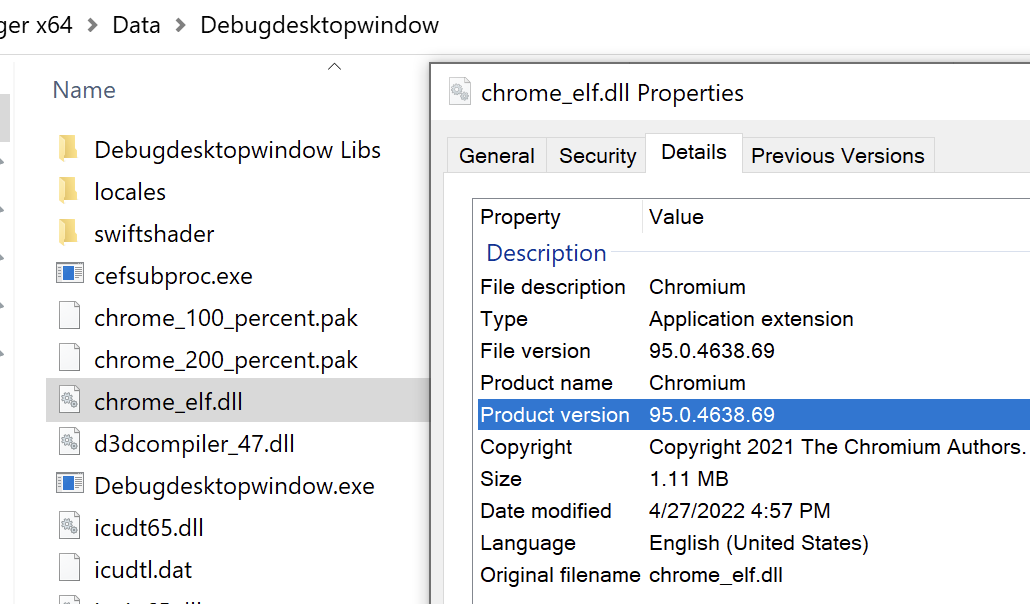Click the File version value 95.0.4638.69
This screenshot has width=1030, height=604.
click(711, 351)
